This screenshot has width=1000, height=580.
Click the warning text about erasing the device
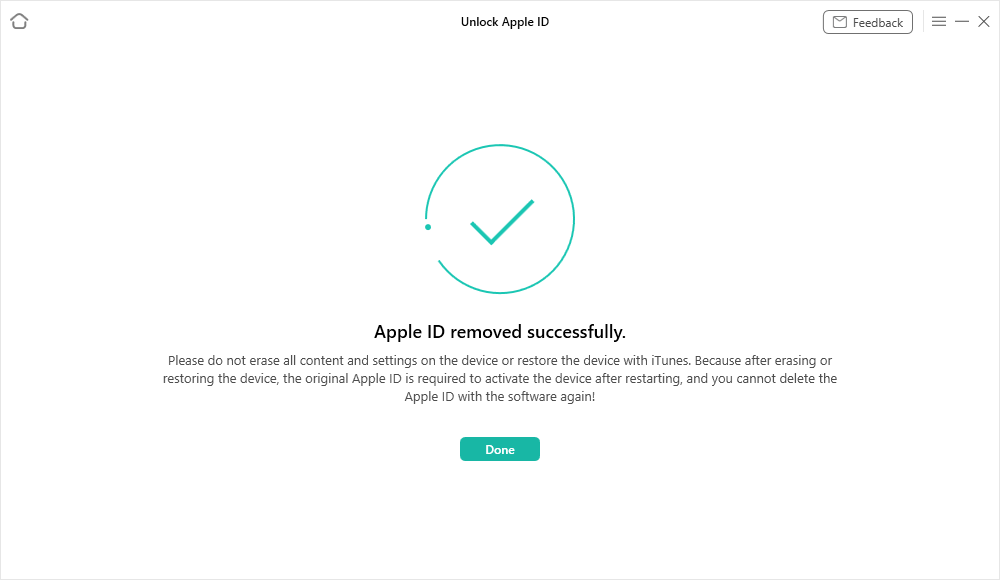500,378
